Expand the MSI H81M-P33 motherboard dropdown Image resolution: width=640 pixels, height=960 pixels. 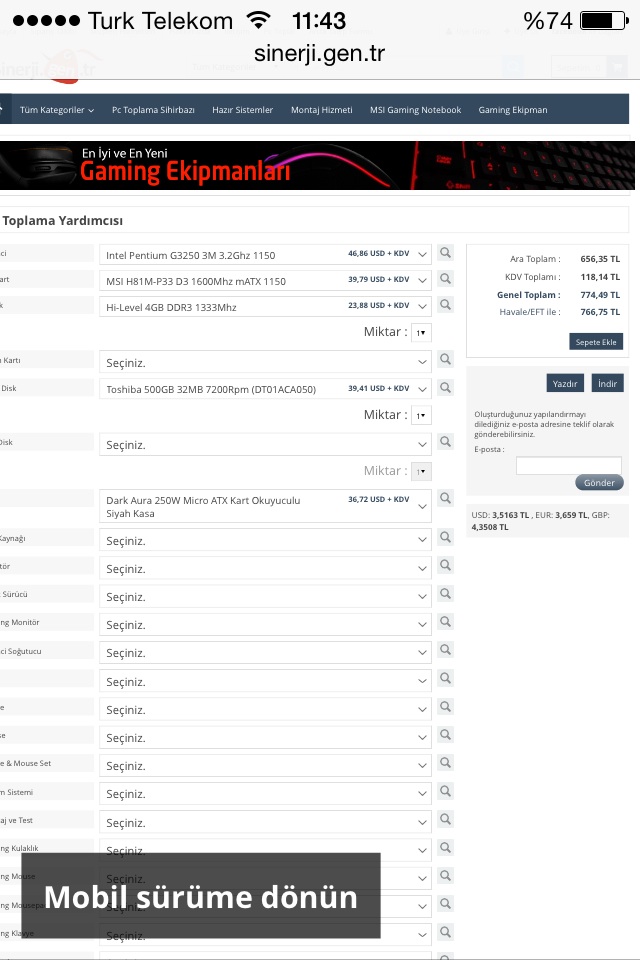tap(265, 281)
